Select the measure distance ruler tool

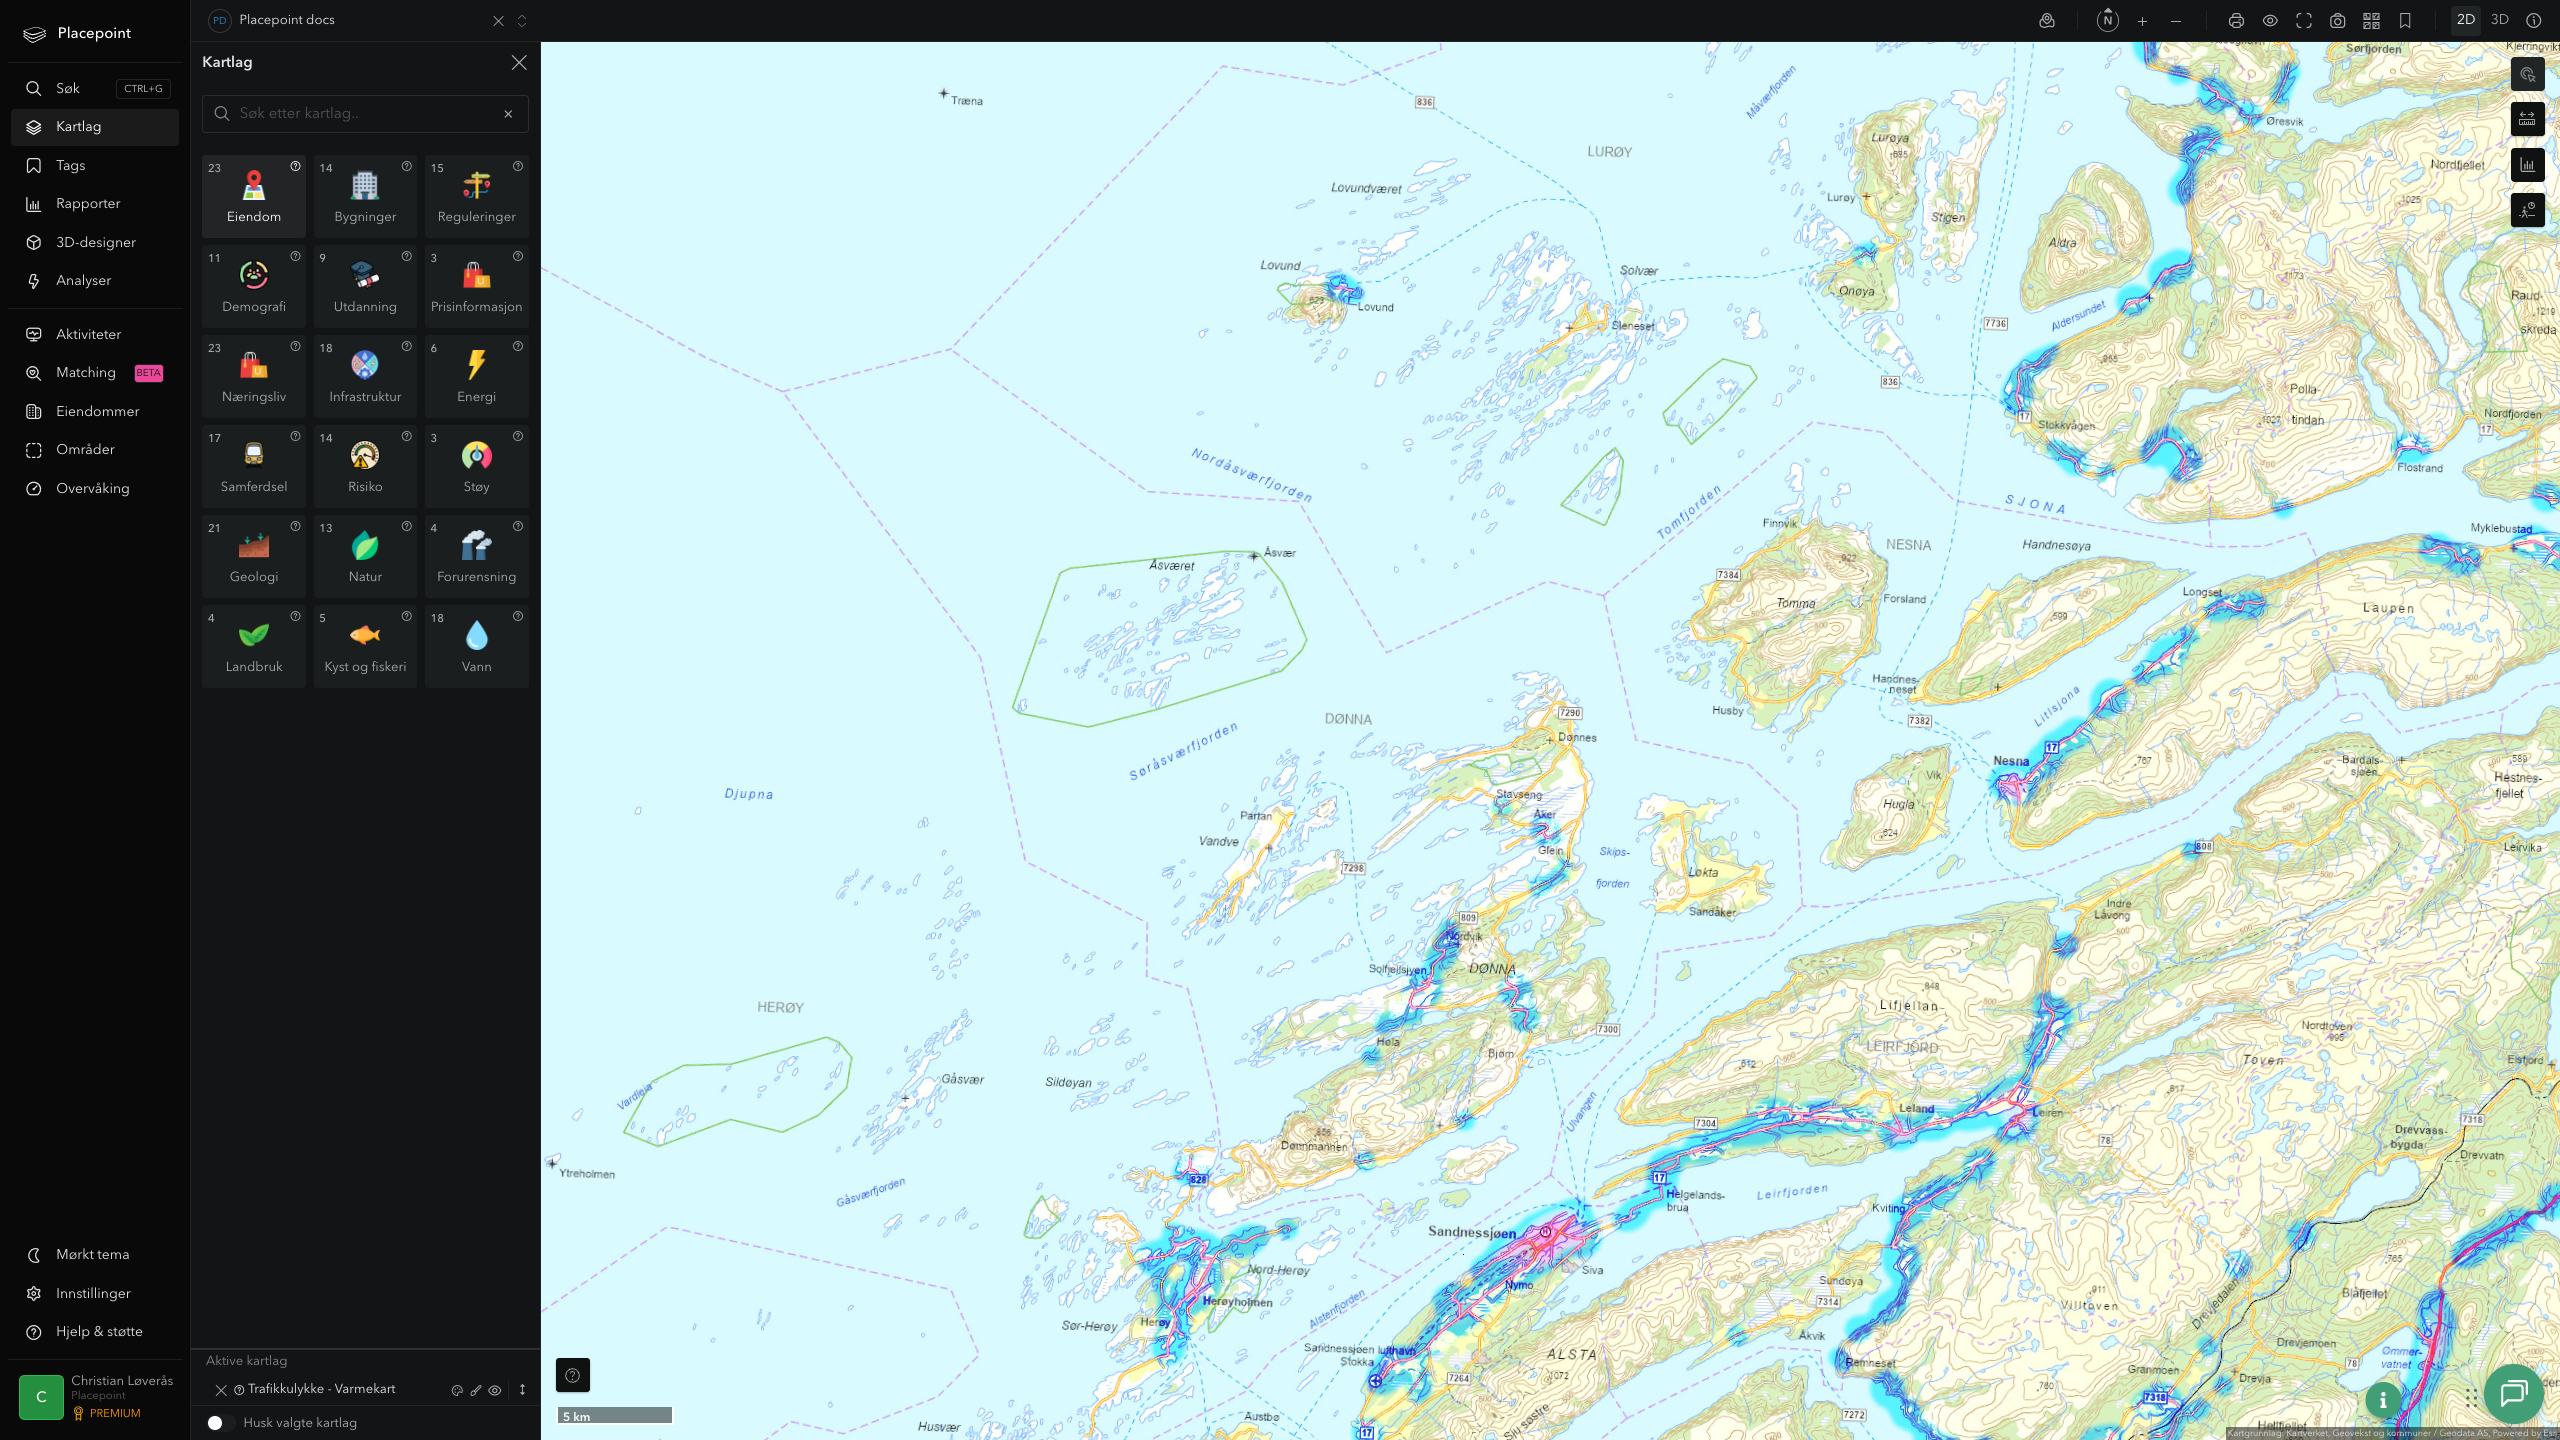(2527, 119)
